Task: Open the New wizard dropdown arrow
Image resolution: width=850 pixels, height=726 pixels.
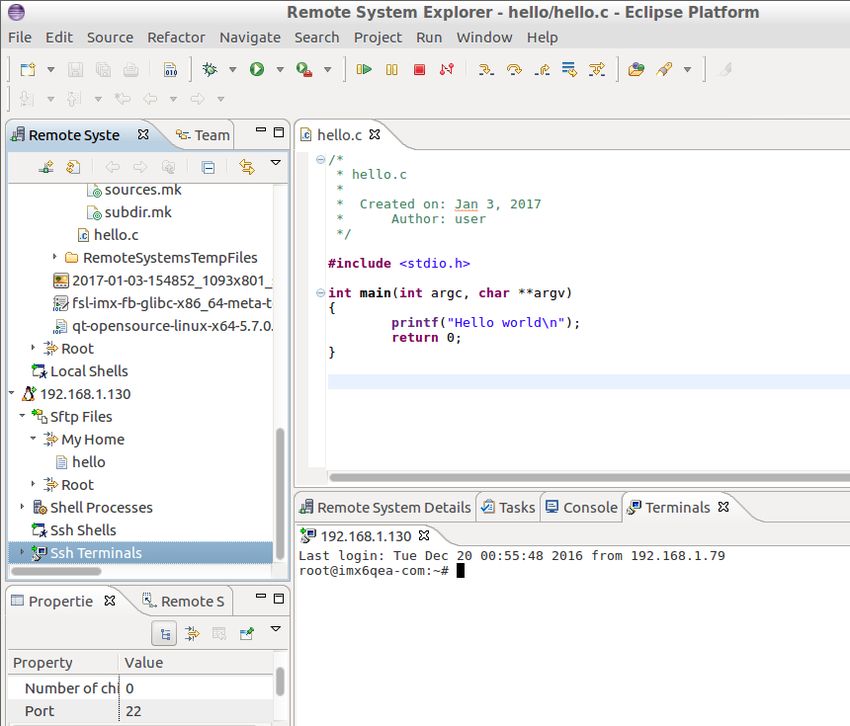Action: click(50, 69)
